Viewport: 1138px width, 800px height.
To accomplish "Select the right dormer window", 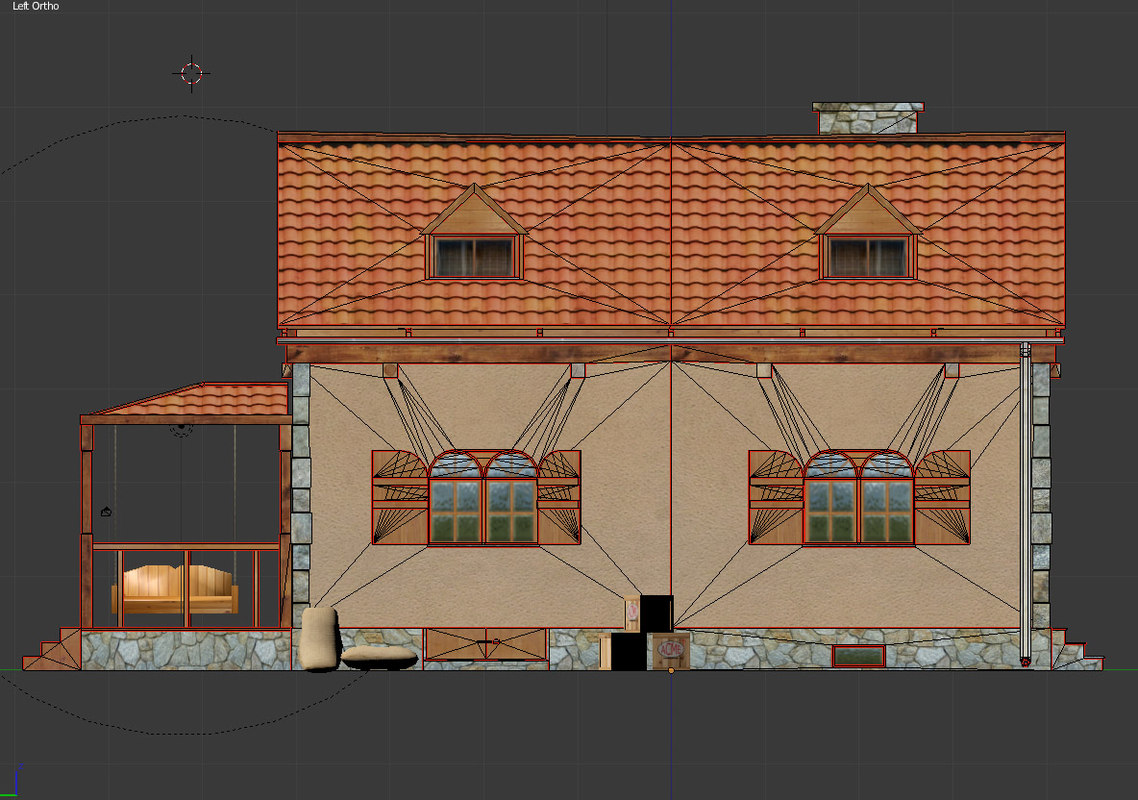I will 868,256.
